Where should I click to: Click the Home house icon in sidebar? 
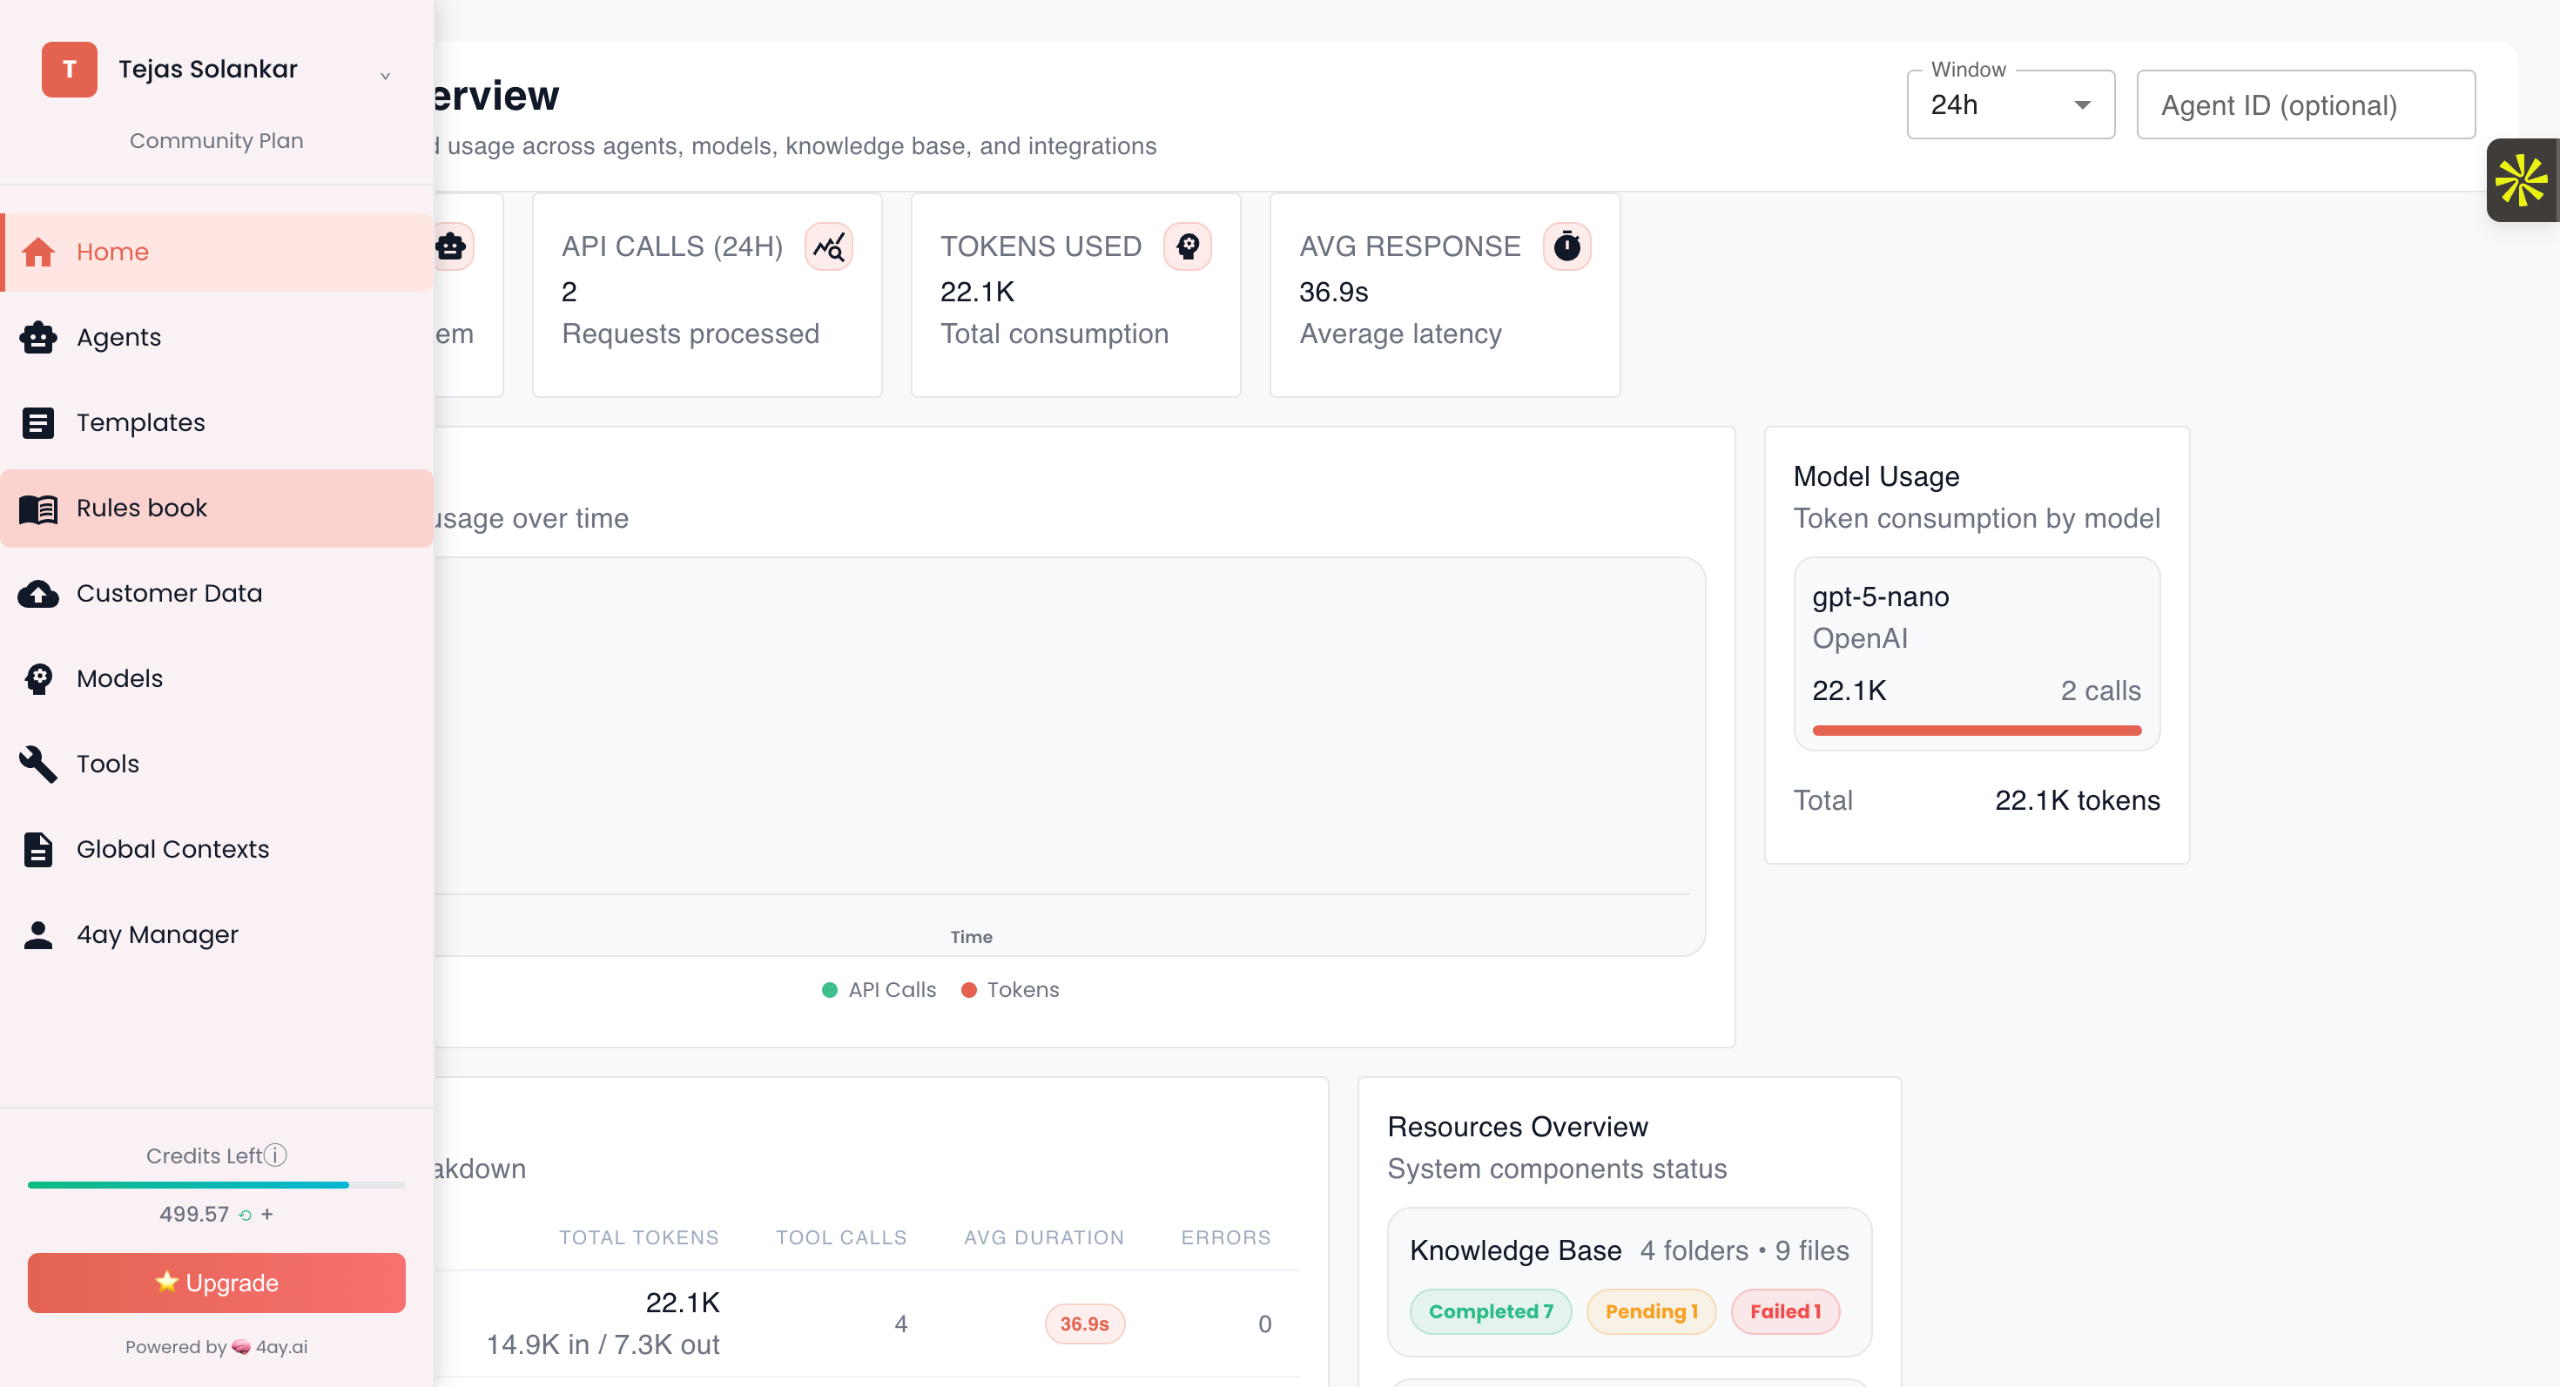[38, 252]
